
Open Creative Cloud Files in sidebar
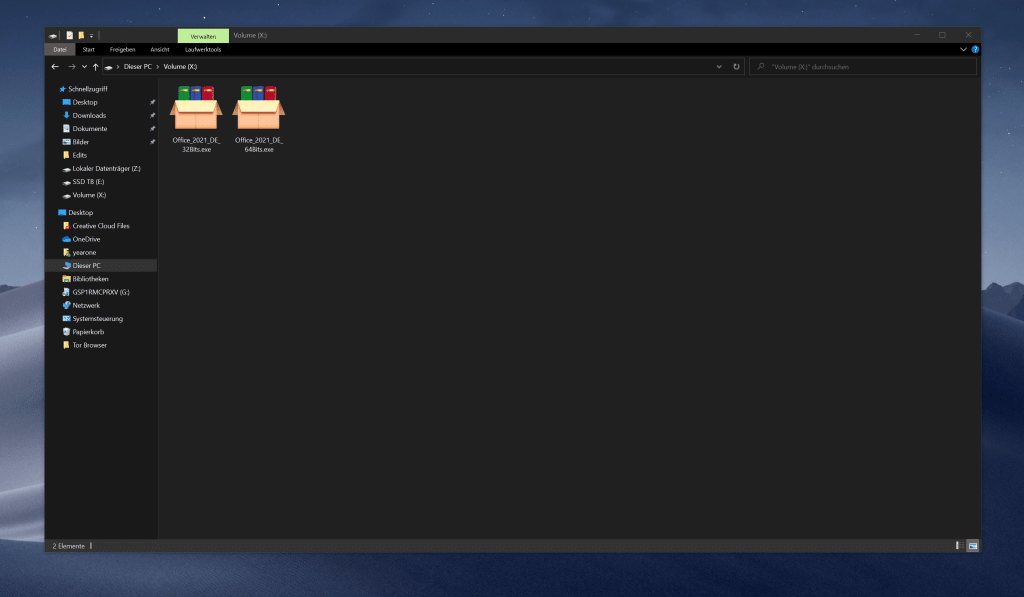[101, 226]
